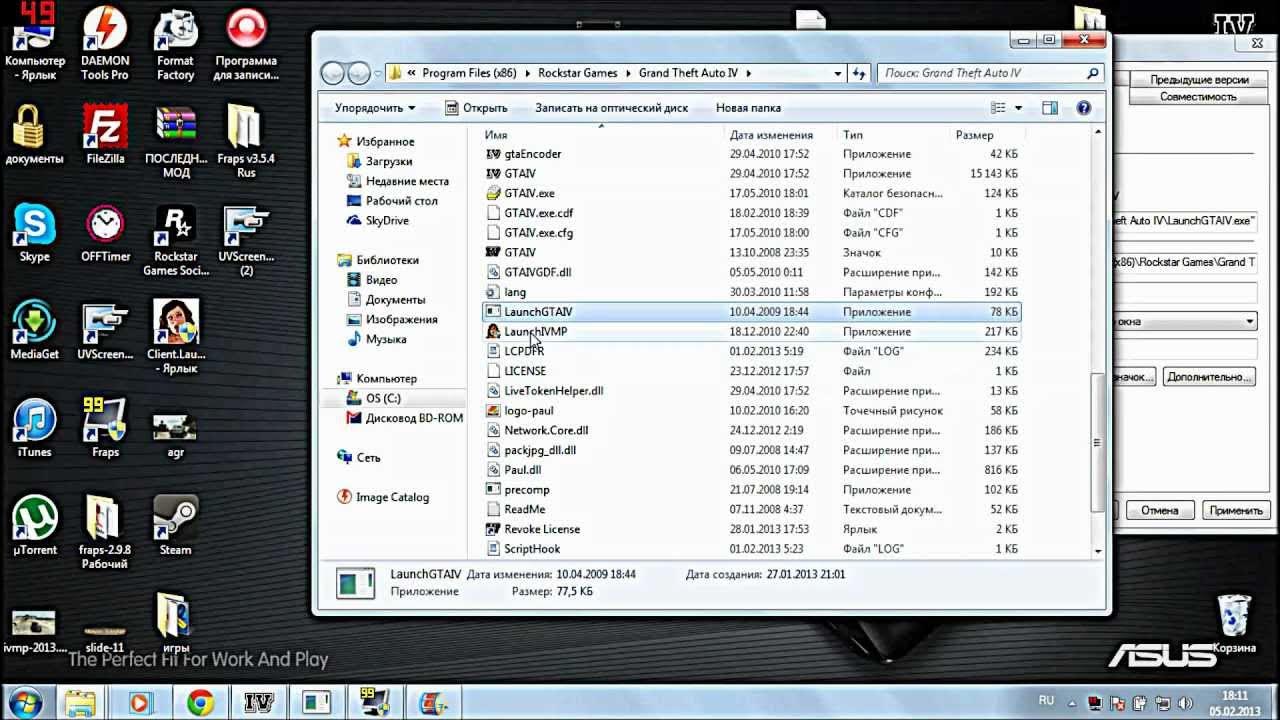This screenshot has height=720, width=1280.
Task: Open the Упорядочить dropdown menu
Action: coord(375,107)
